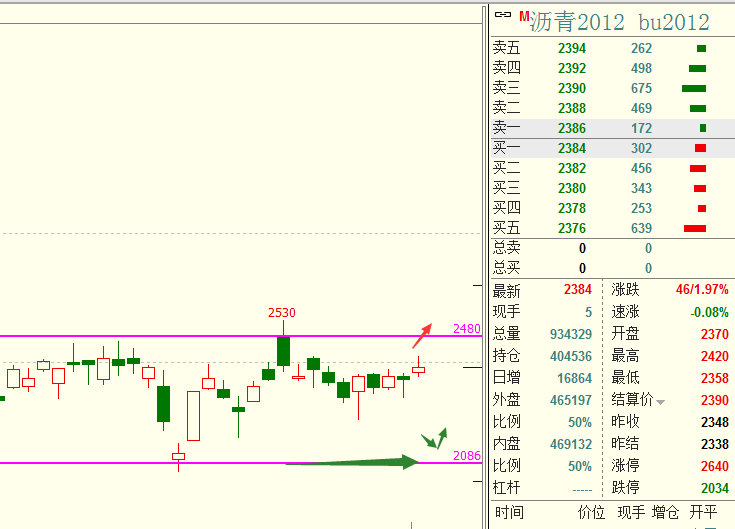
Task: Select the 买一 quote row
Action: [610, 148]
